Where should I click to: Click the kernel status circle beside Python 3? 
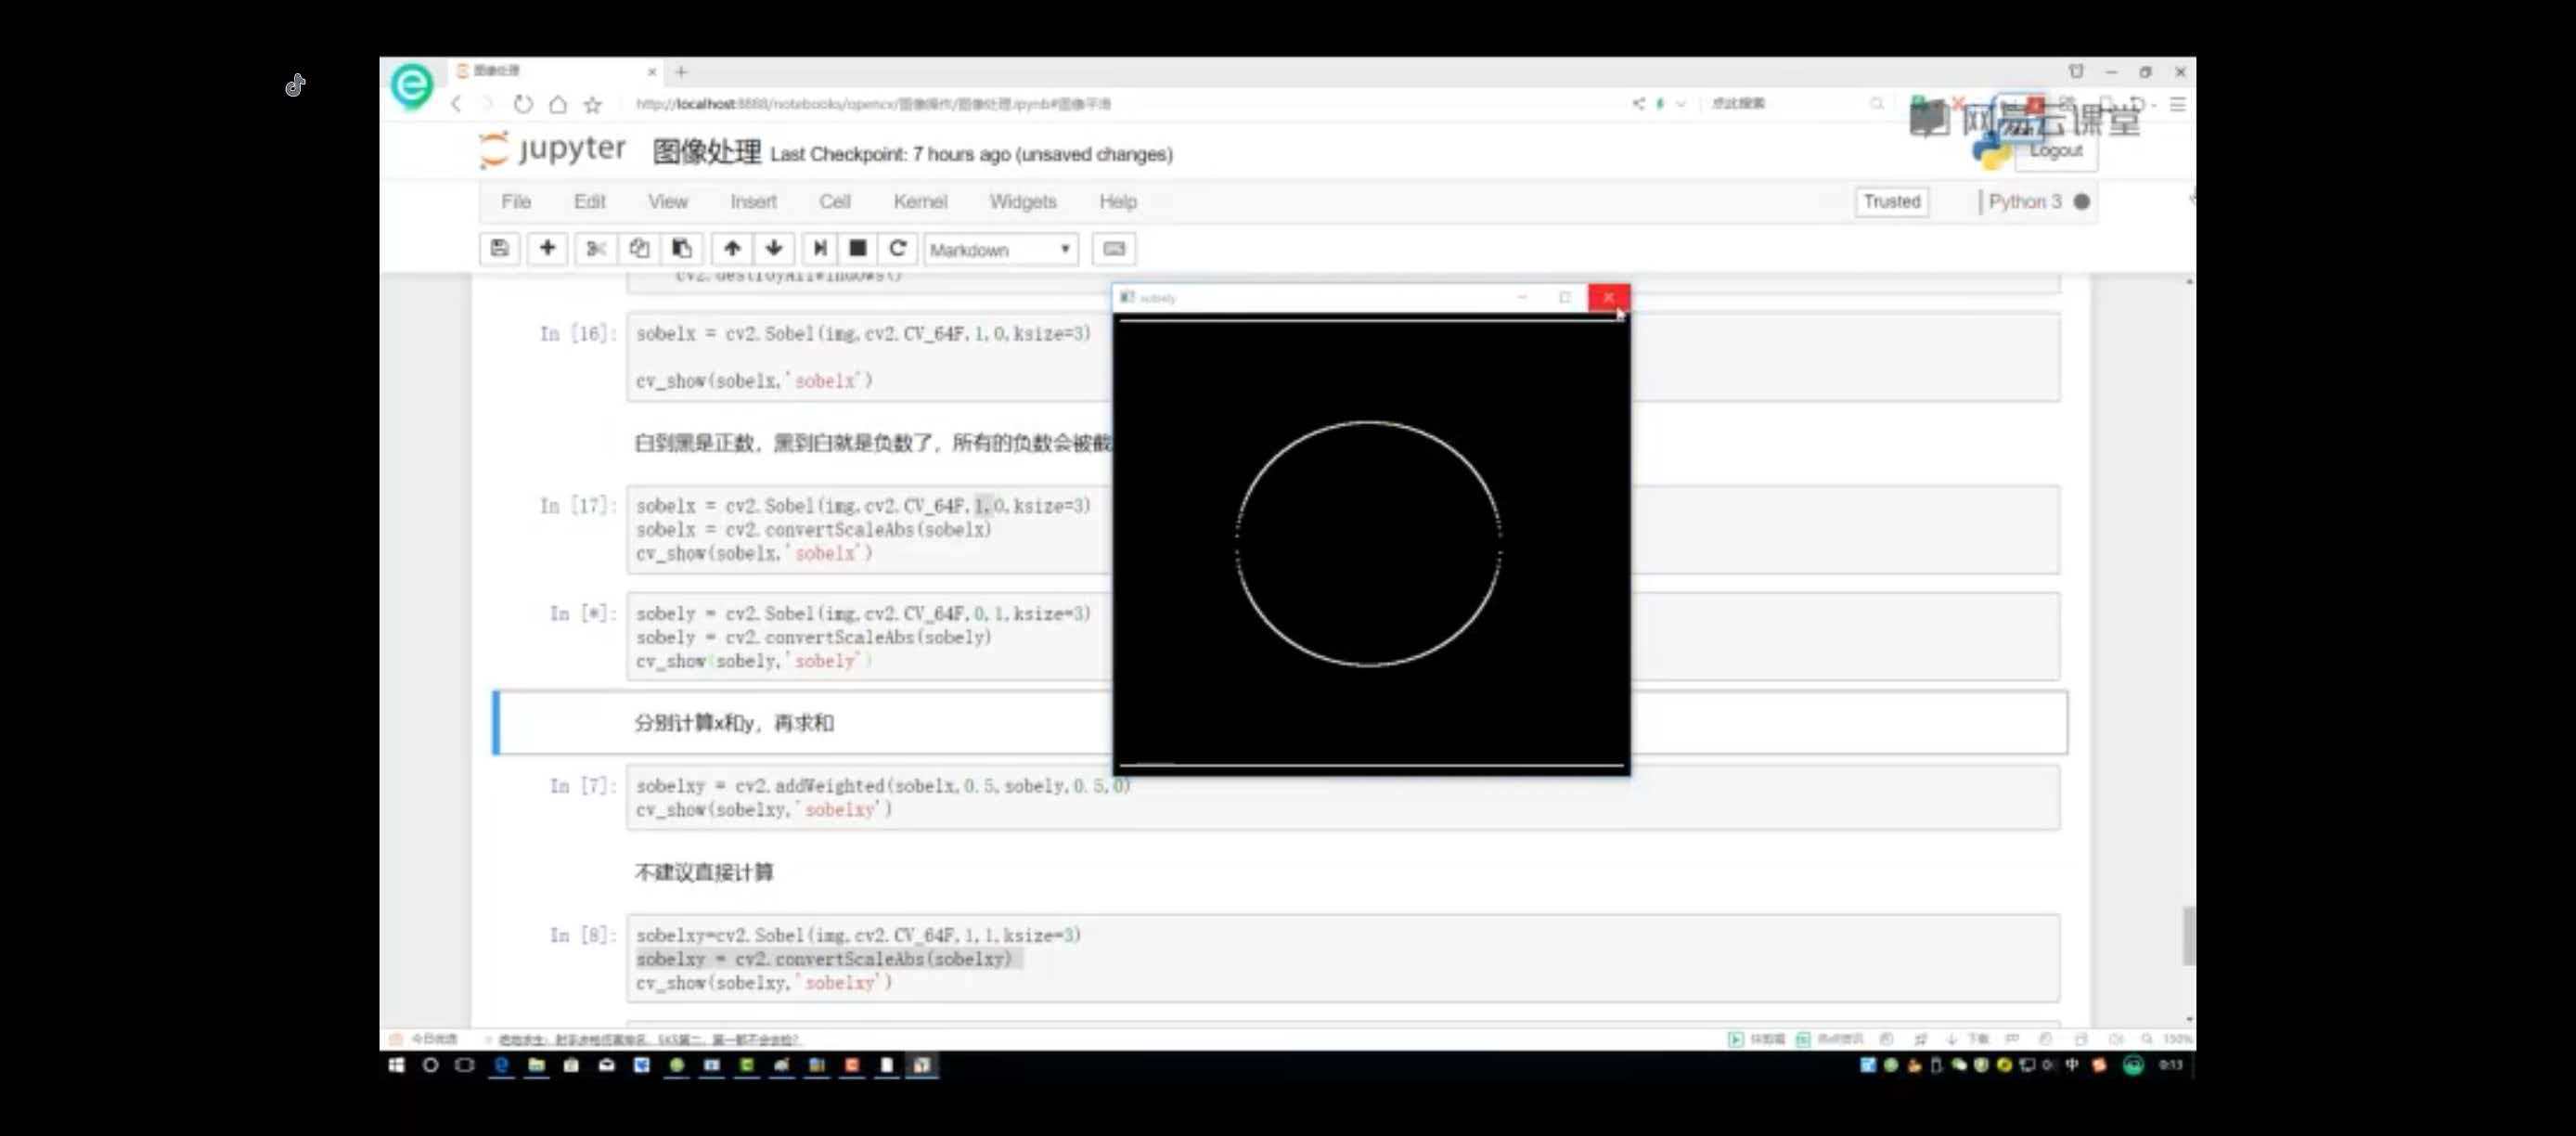2082,201
